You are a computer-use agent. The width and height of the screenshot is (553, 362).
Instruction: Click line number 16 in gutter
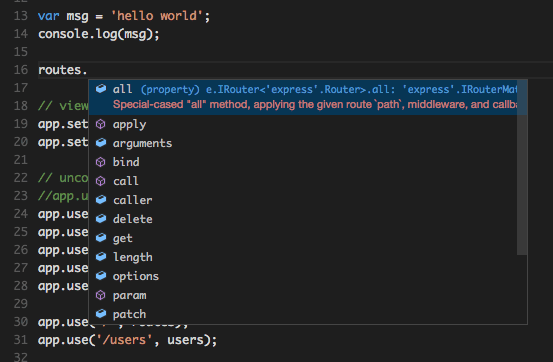pyautogui.click(x=20, y=70)
